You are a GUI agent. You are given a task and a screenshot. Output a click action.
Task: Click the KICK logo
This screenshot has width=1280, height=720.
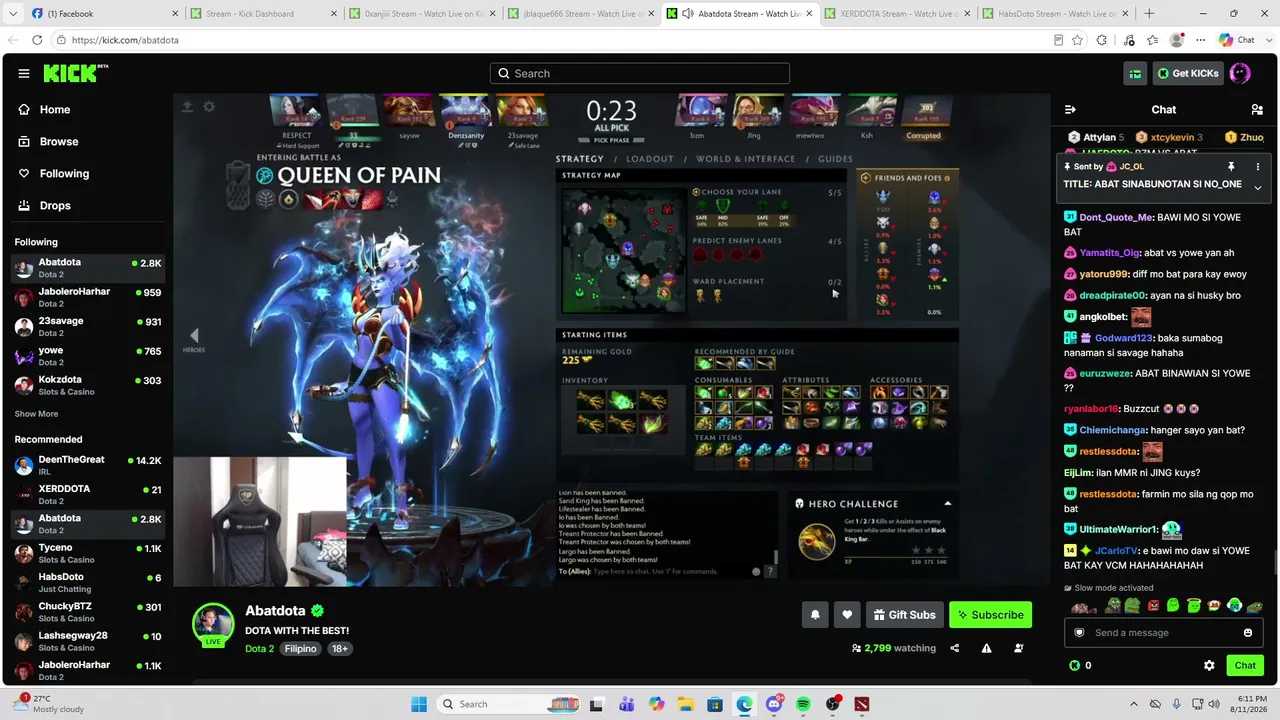(x=75, y=73)
